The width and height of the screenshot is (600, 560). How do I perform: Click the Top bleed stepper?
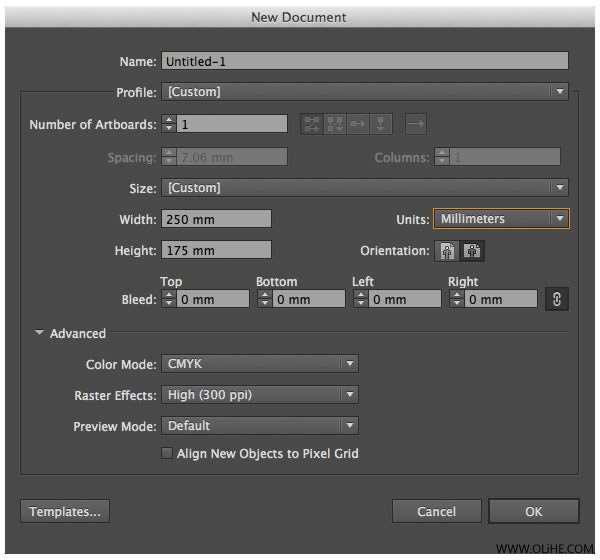169,299
